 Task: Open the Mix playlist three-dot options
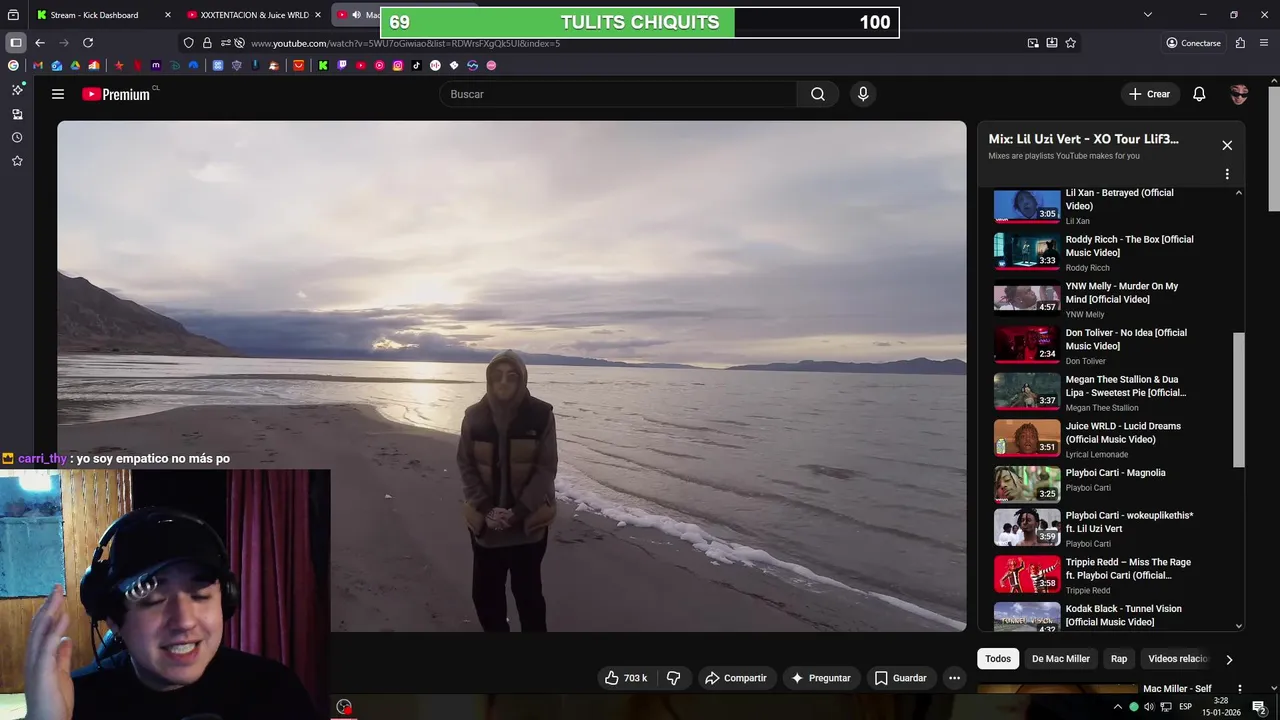point(1227,174)
